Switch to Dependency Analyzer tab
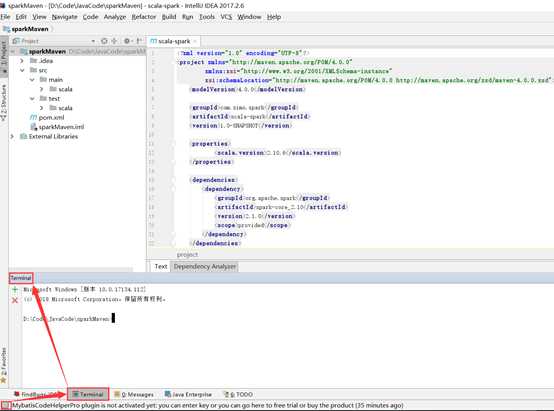Image resolution: width=554 pixels, height=411 pixels. pos(205,266)
